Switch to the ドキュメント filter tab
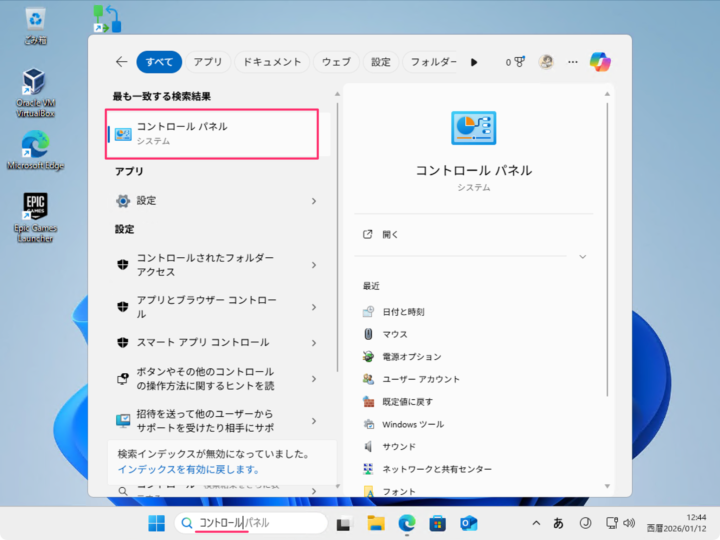The width and height of the screenshot is (720, 540). coord(273,62)
